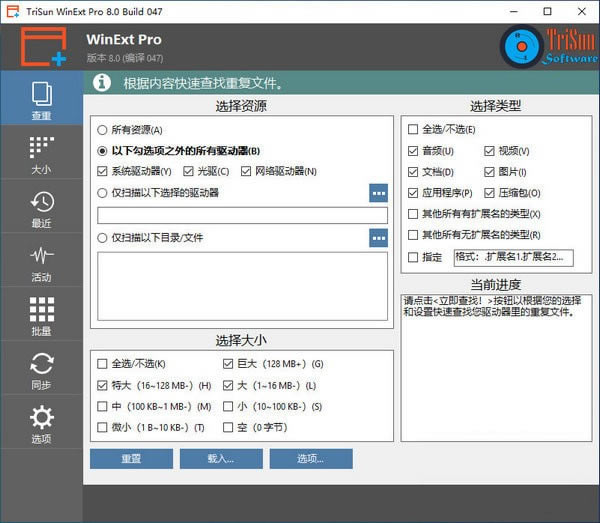Choose 仅扫描以下目录/文件 radio option
600x523 pixels.
(103, 238)
